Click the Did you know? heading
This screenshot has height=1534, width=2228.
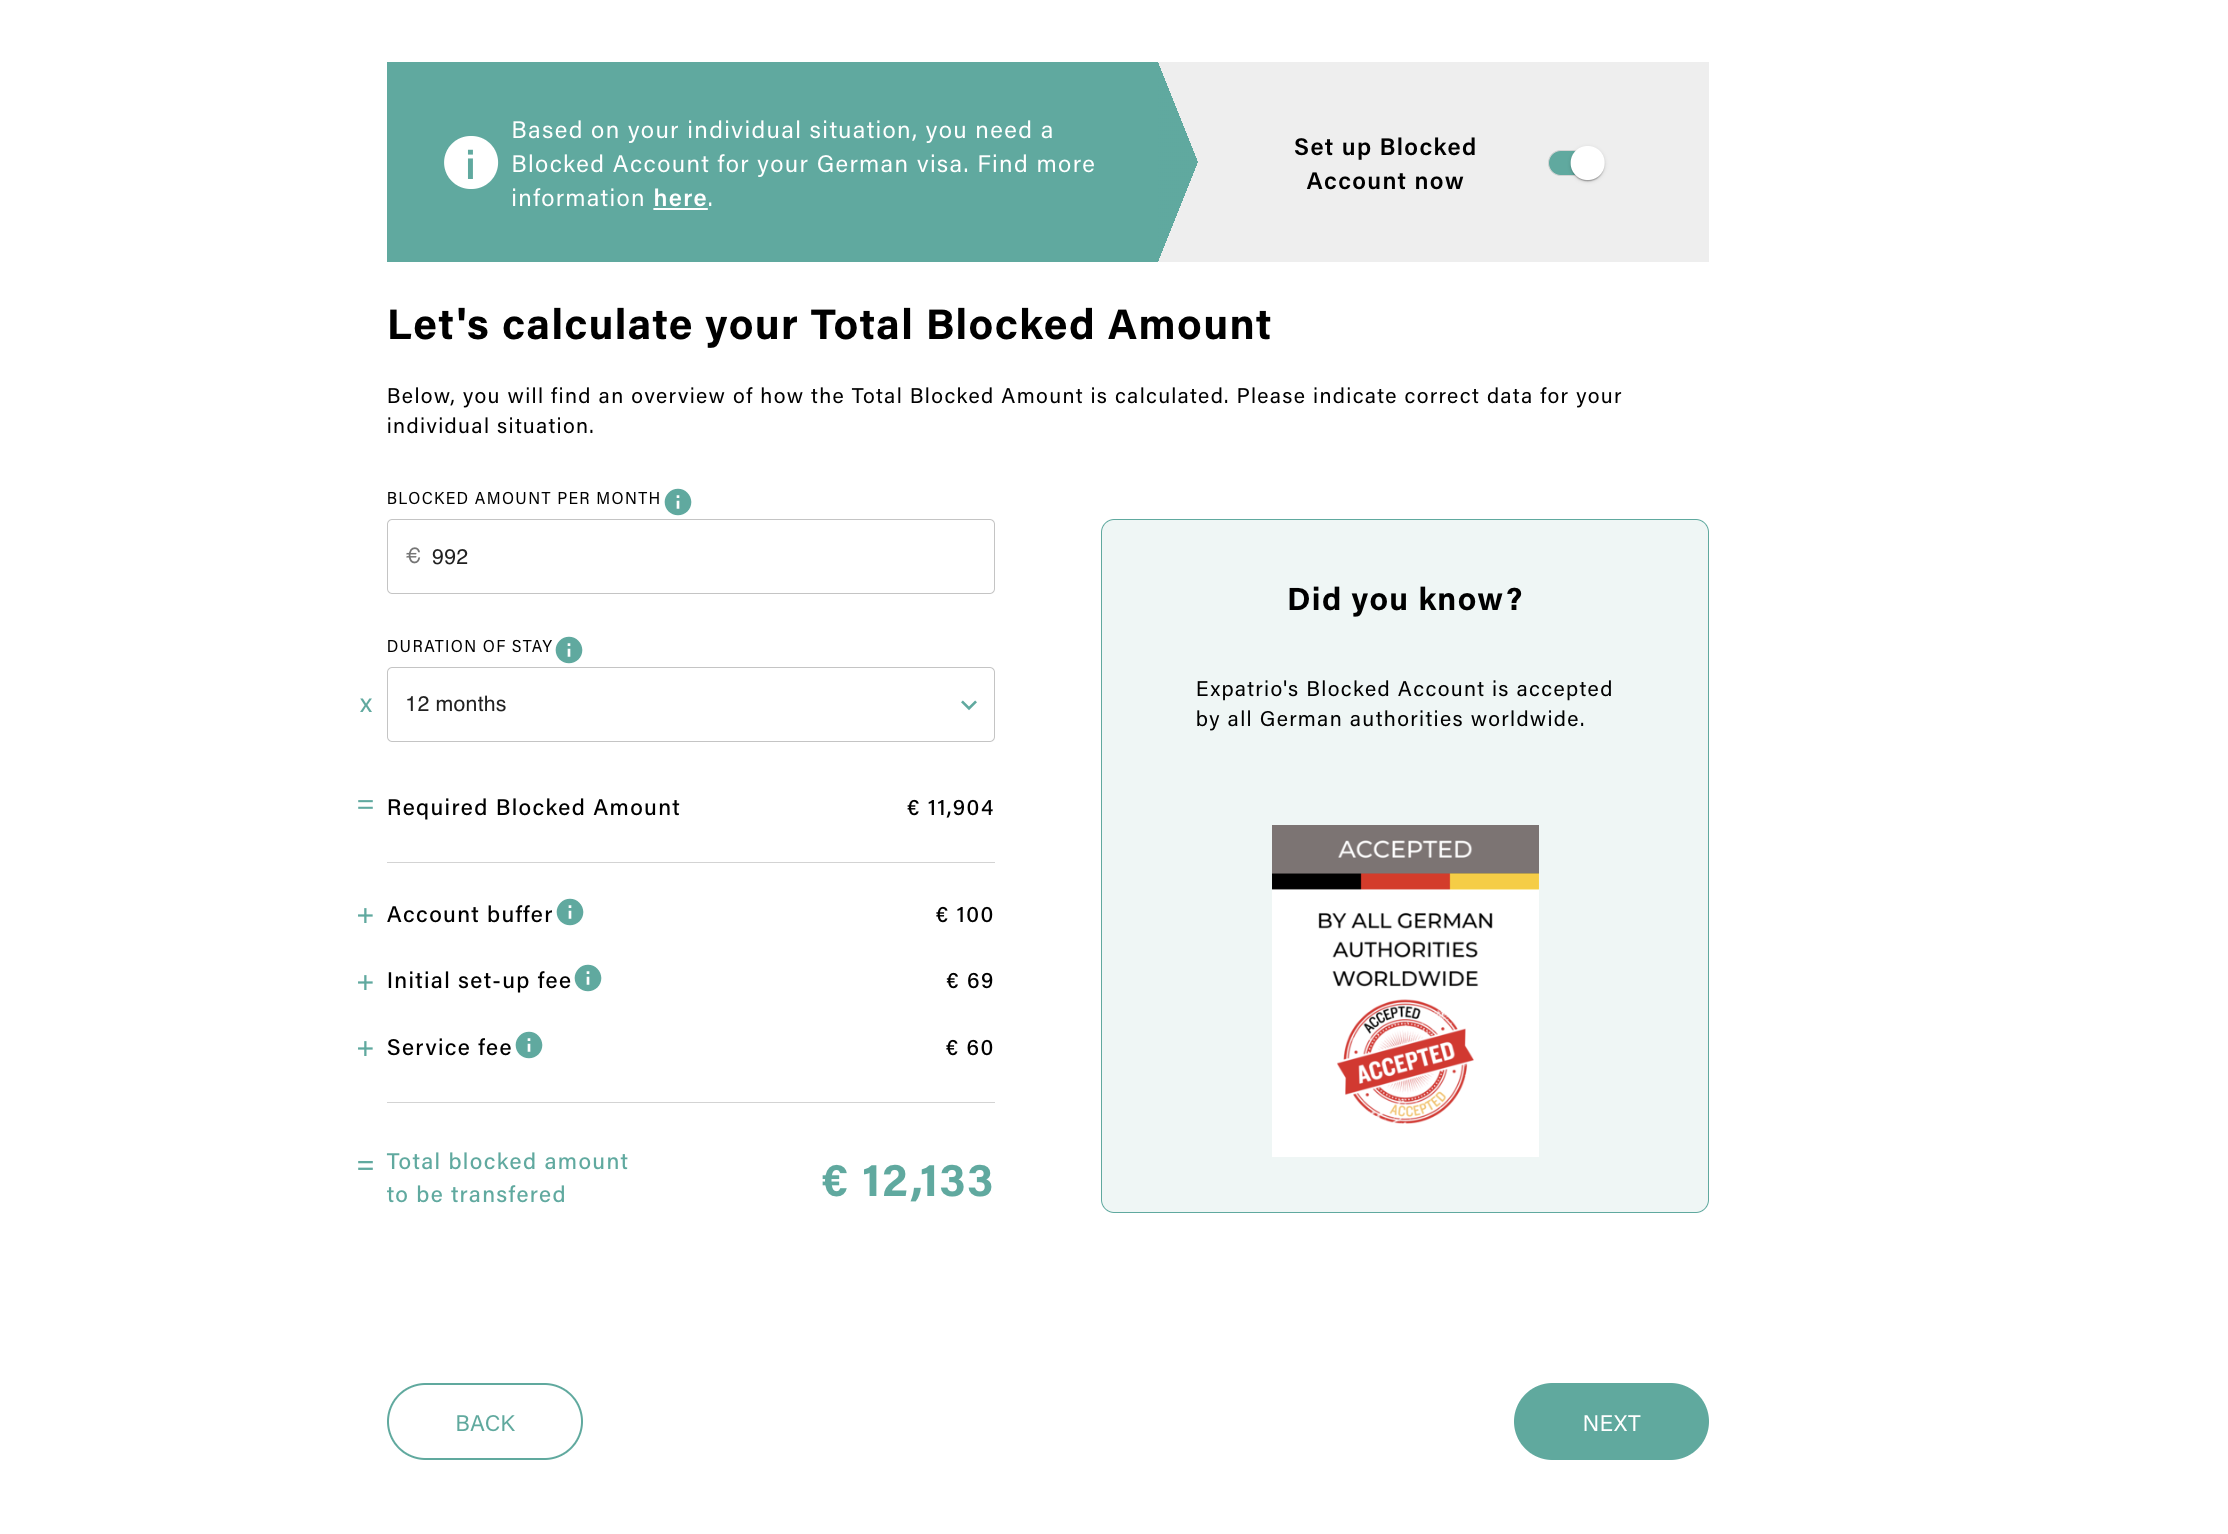pyautogui.click(x=1404, y=599)
